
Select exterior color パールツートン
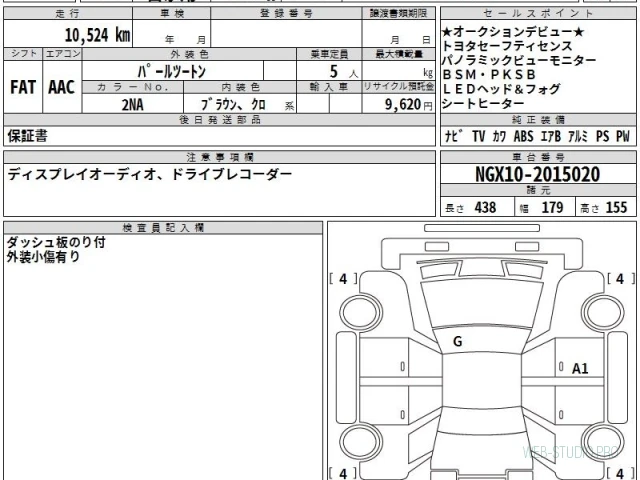tap(171, 71)
